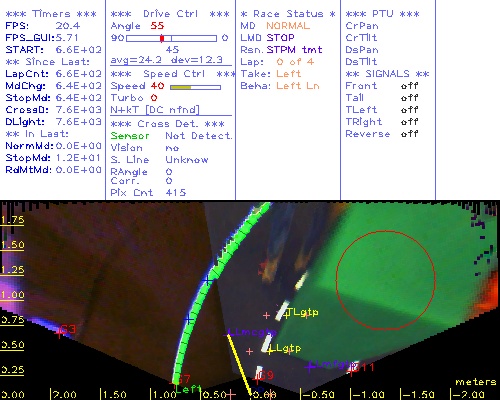Click the 1.00 vertical axis tick label
The width and height of the screenshot is (500, 400).
12,295
